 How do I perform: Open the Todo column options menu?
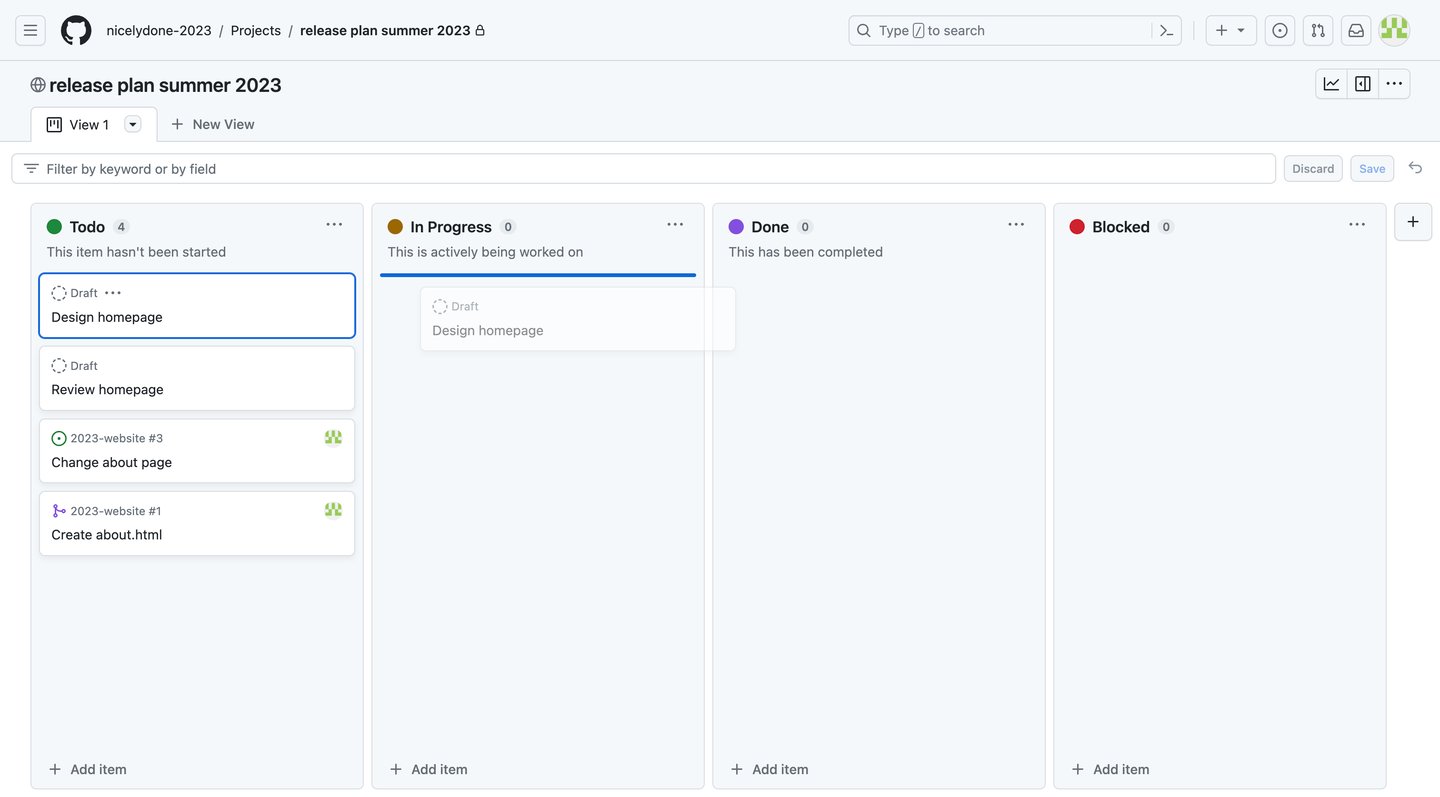click(334, 224)
